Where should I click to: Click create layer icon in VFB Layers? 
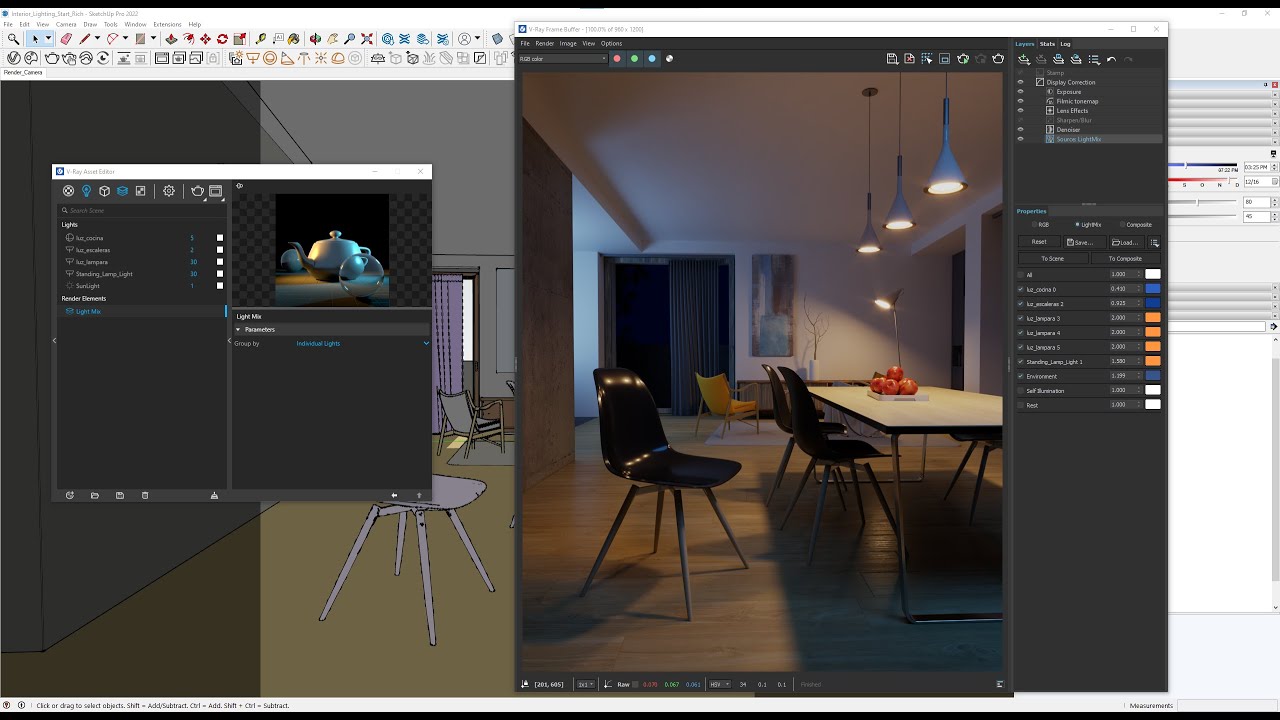pos(1024,59)
